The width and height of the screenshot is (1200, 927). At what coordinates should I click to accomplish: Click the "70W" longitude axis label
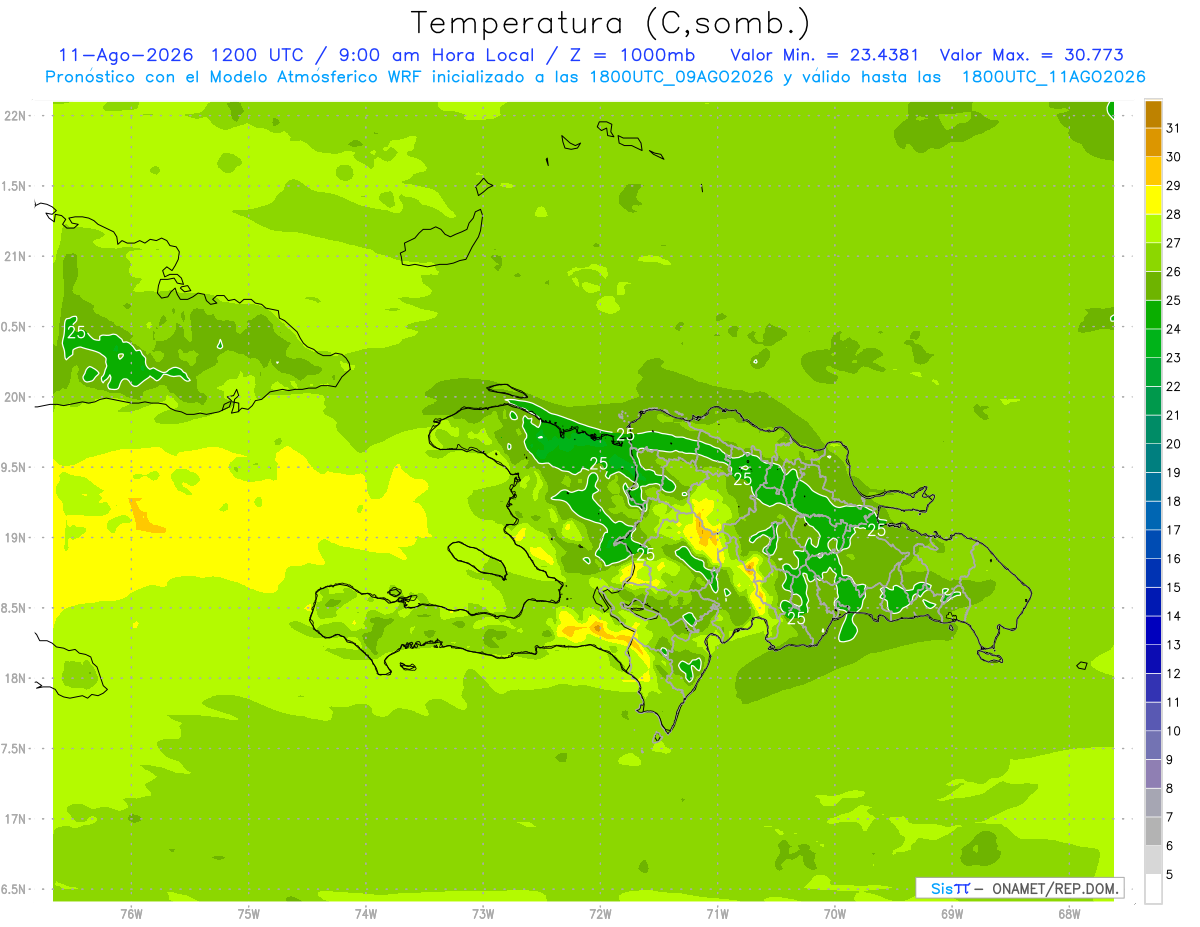(835, 913)
